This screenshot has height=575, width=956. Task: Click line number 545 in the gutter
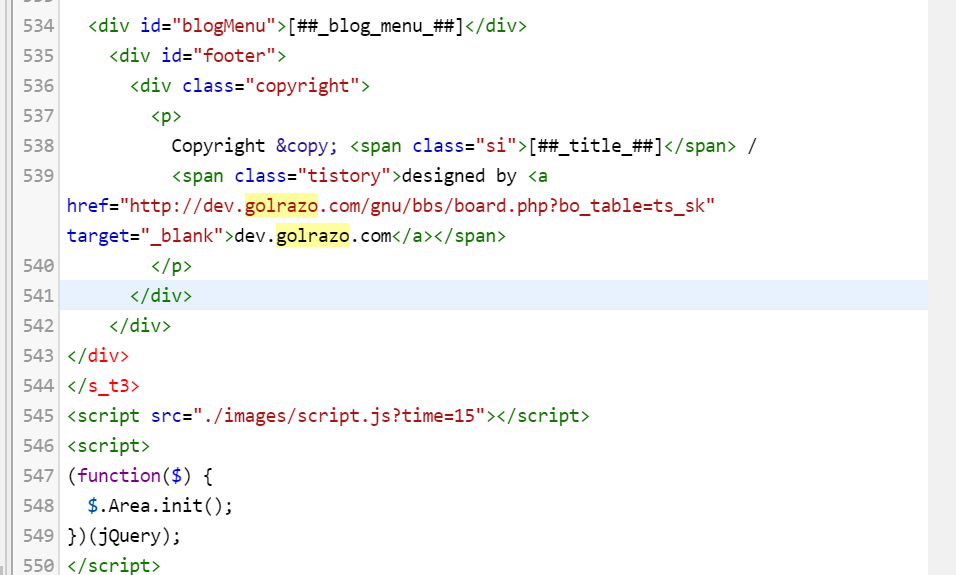pyautogui.click(x=38, y=416)
